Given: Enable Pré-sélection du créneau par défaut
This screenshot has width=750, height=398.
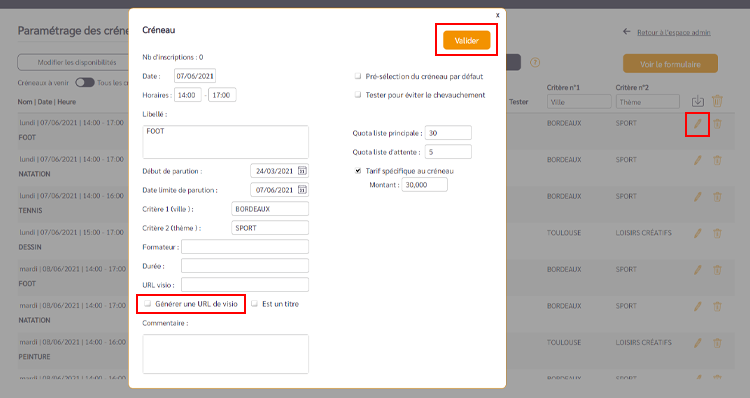Looking at the screenshot, I should click(358, 76).
